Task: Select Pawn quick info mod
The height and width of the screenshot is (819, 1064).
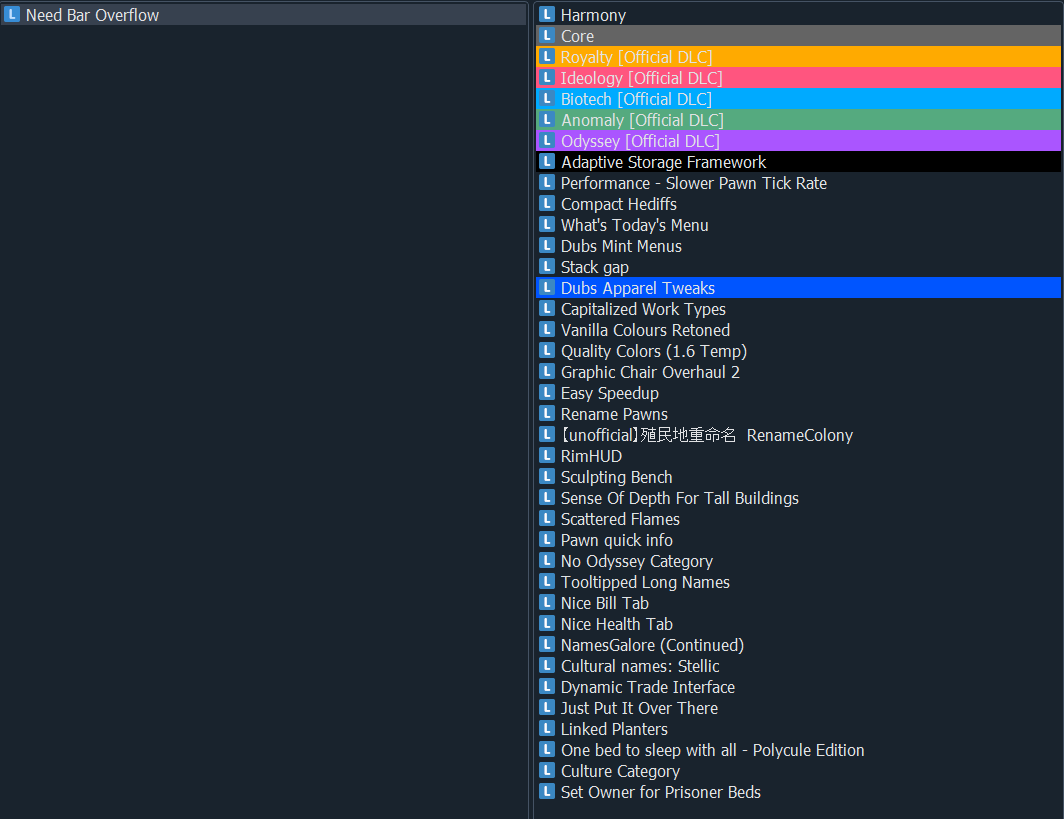Action: point(799,541)
